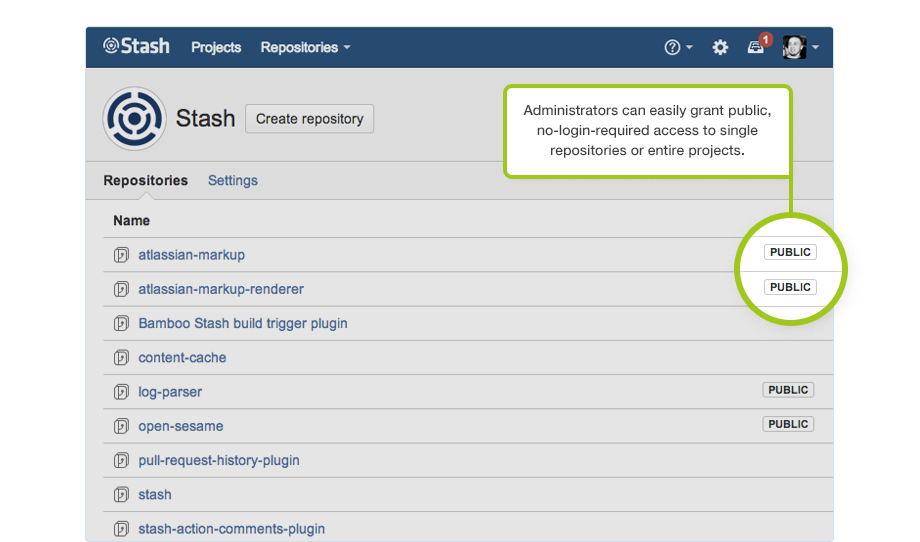Click the repository icon beside atlassian-markup-renderer
This screenshot has width=920, height=542.
pyautogui.click(x=121, y=289)
